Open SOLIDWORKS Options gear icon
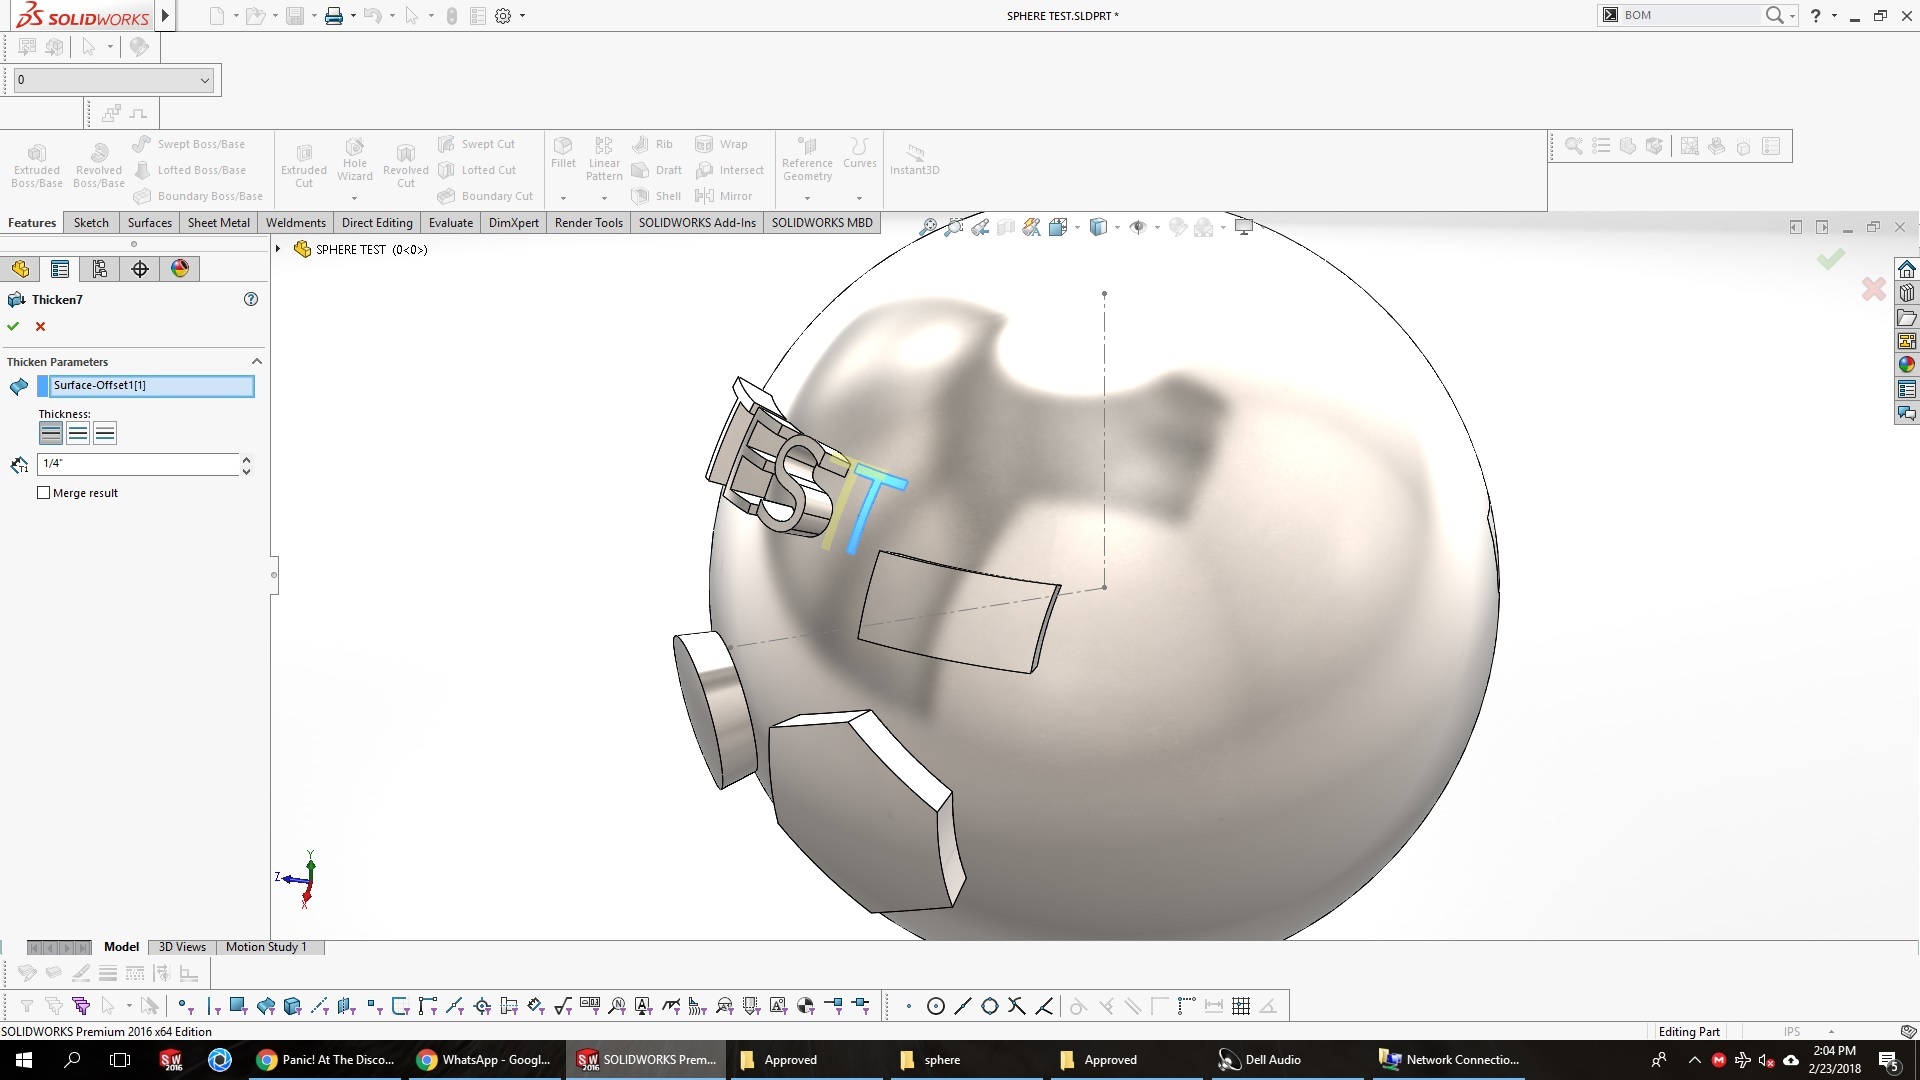This screenshot has width=1920, height=1080. coord(503,16)
